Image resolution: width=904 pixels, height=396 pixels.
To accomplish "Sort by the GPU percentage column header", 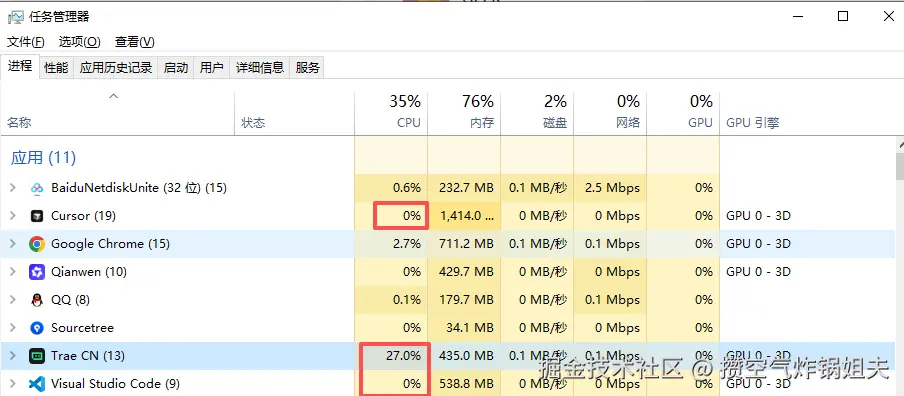I will pos(683,114).
